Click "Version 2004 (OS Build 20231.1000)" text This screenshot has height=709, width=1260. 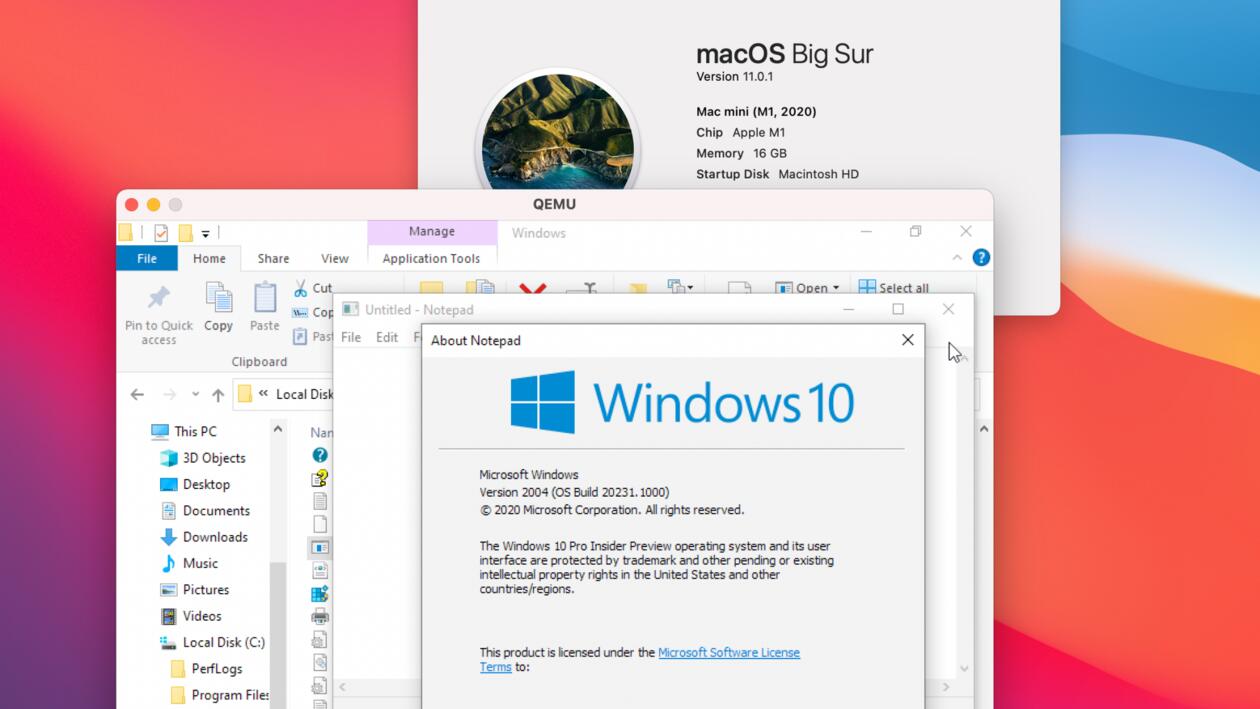point(574,492)
